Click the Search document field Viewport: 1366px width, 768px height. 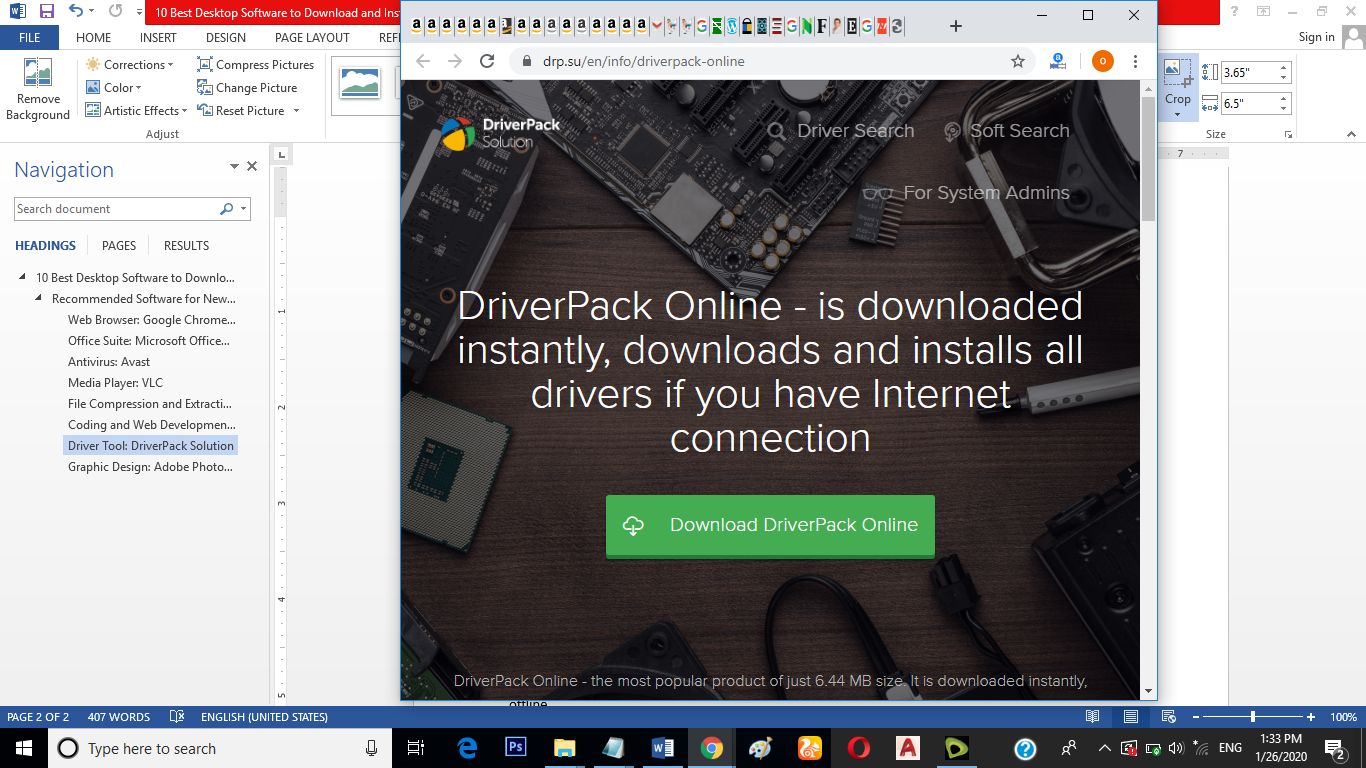[115, 209]
